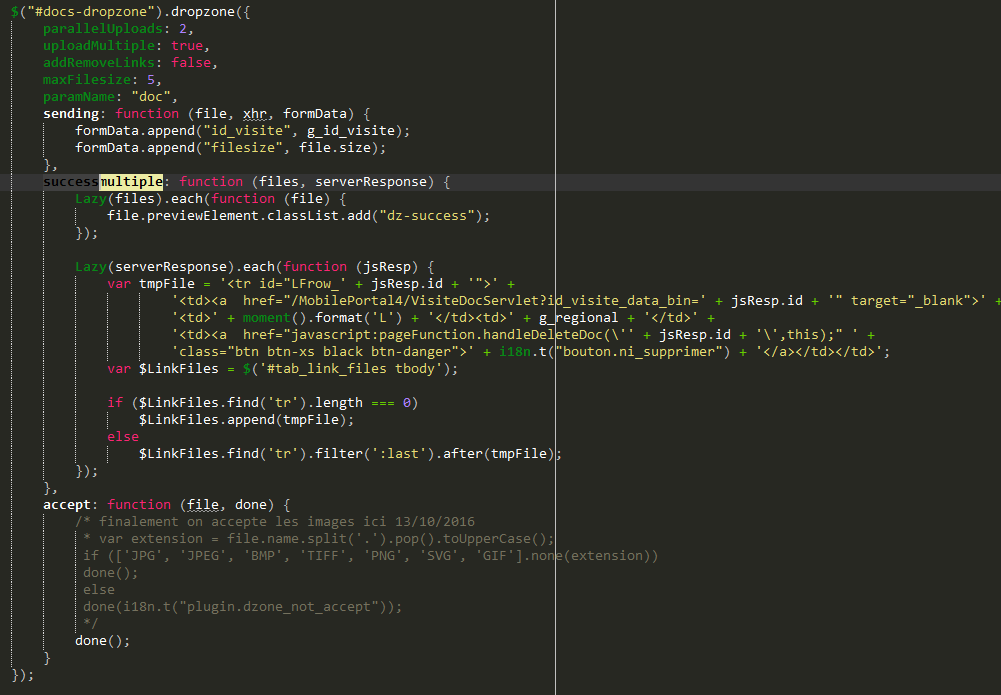Screen dimensions: 1001x695
Task: Click the "true" value of uploadMultiple
Action: click(x=190, y=46)
